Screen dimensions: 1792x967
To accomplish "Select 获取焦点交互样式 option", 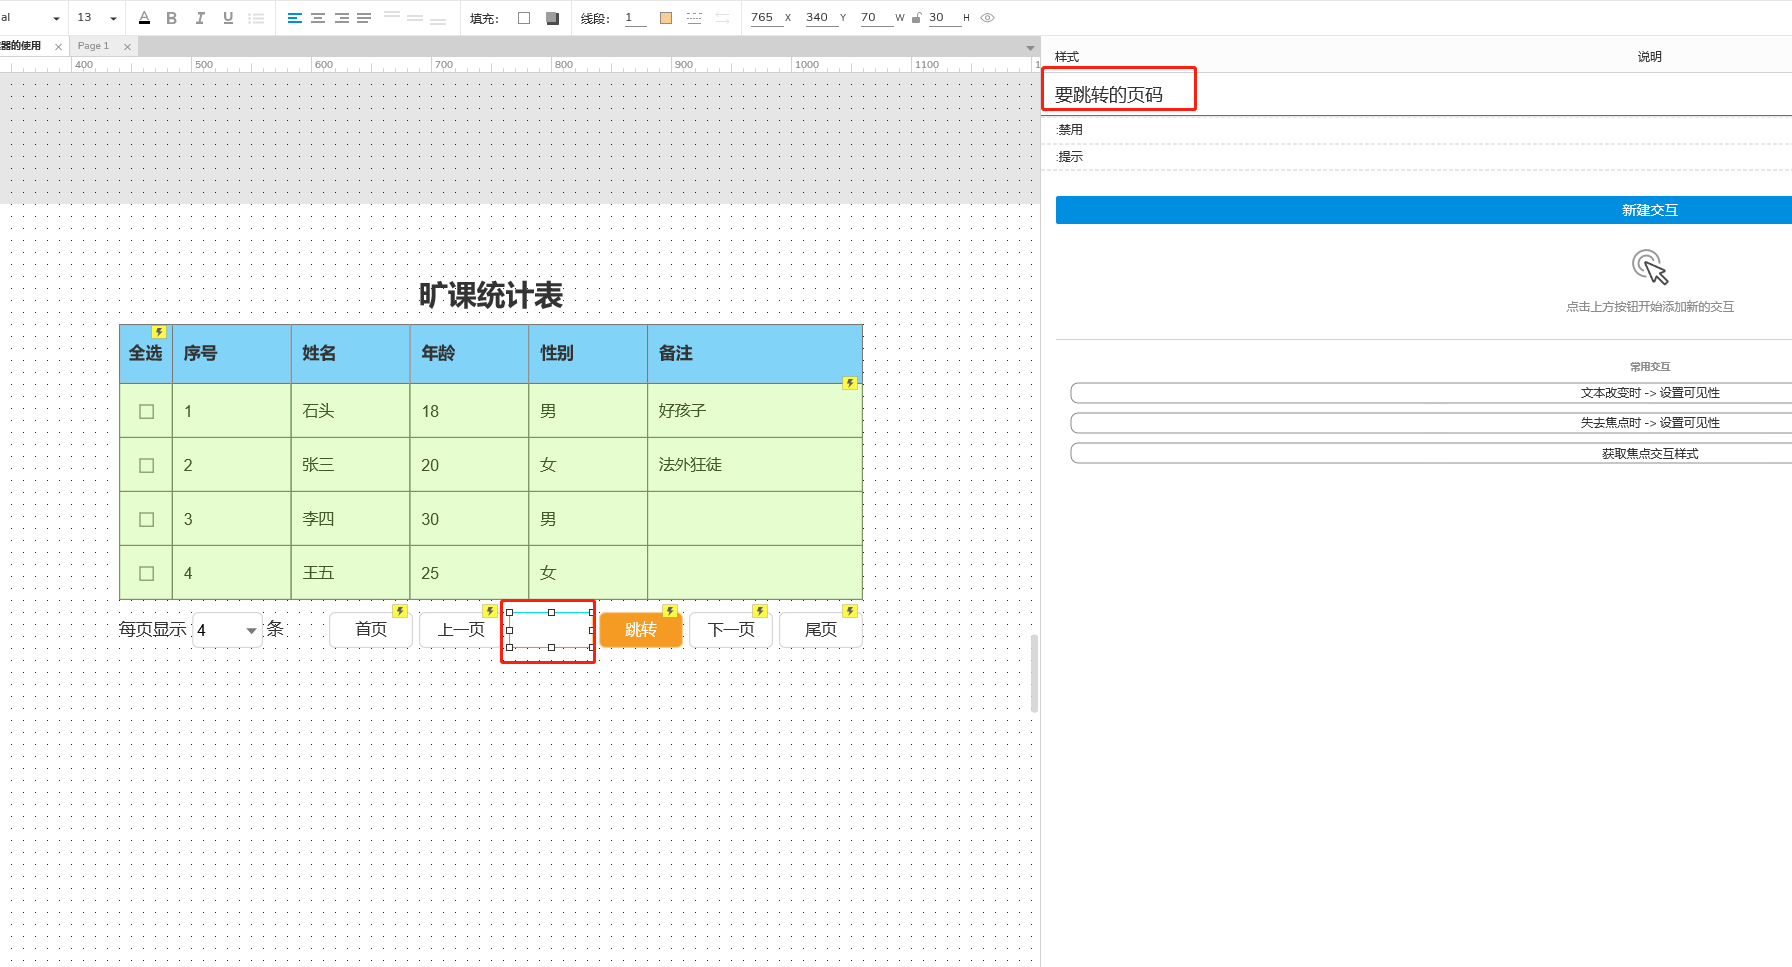I will pos(1431,454).
